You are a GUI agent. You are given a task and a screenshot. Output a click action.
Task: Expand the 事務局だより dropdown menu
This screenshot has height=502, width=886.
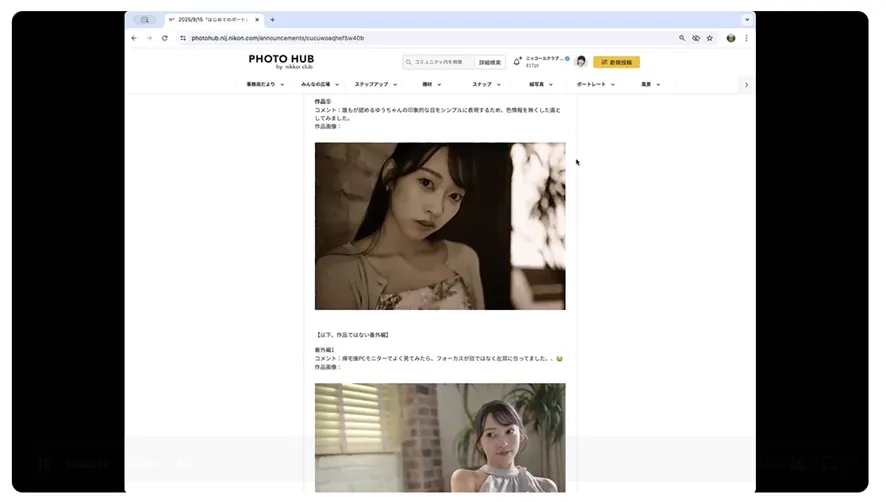coord(258,85)
